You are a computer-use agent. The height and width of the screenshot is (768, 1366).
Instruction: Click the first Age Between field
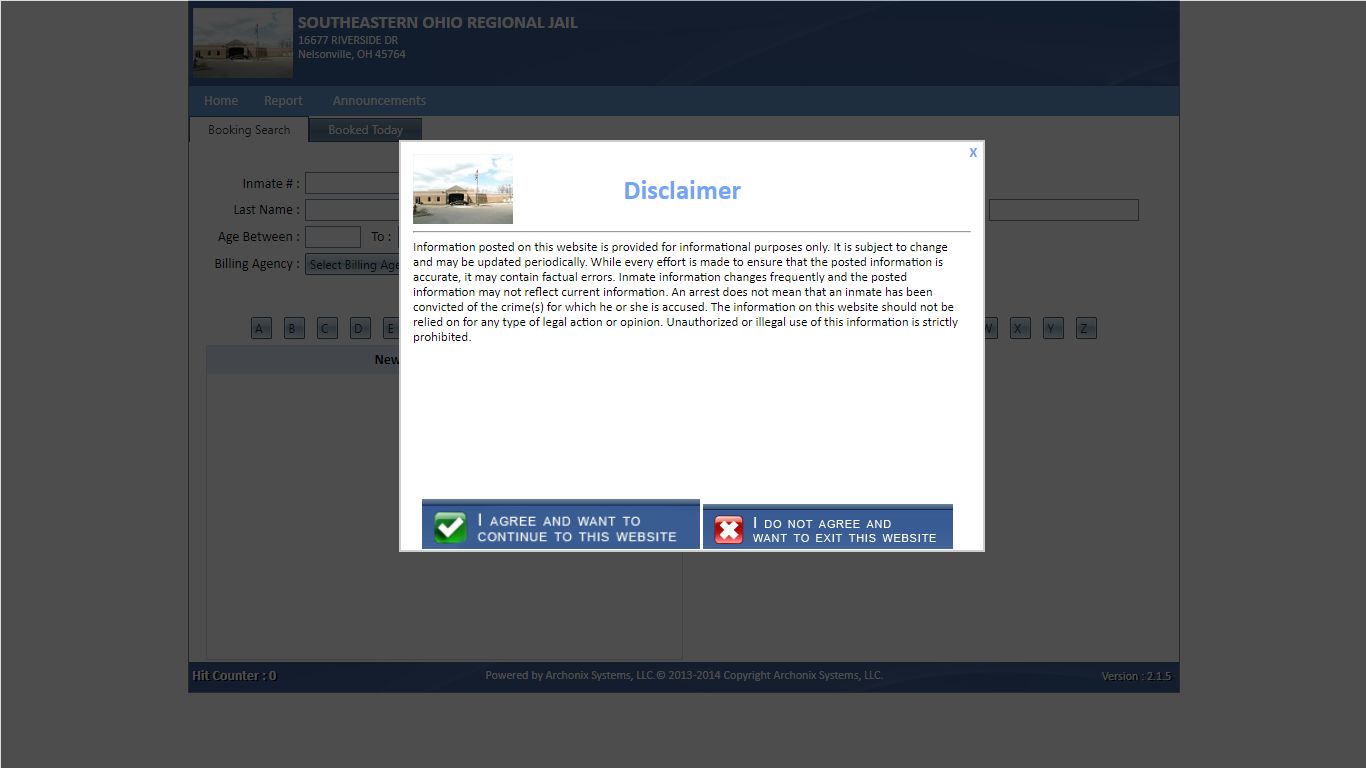332,237
